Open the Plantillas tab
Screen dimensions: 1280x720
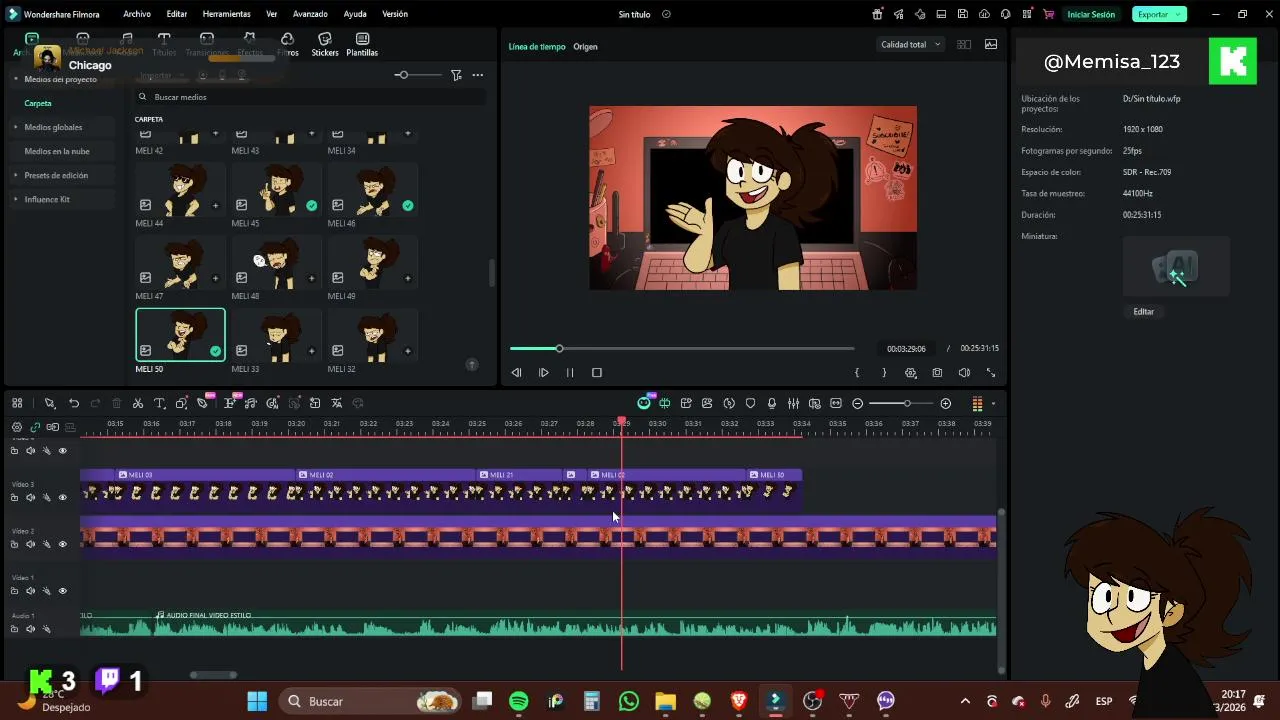click(362, 44)
